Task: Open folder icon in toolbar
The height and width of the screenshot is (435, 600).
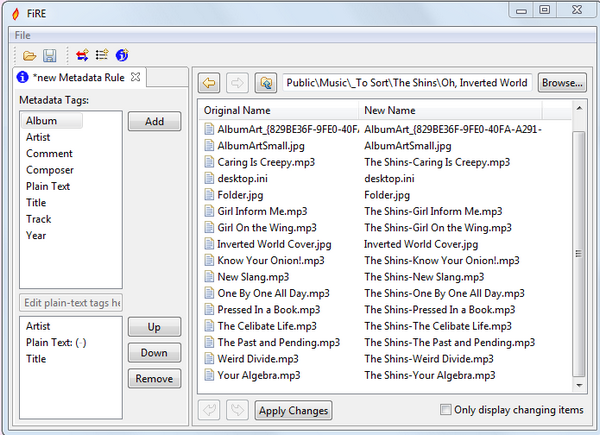Action: (x=29, y=56)
